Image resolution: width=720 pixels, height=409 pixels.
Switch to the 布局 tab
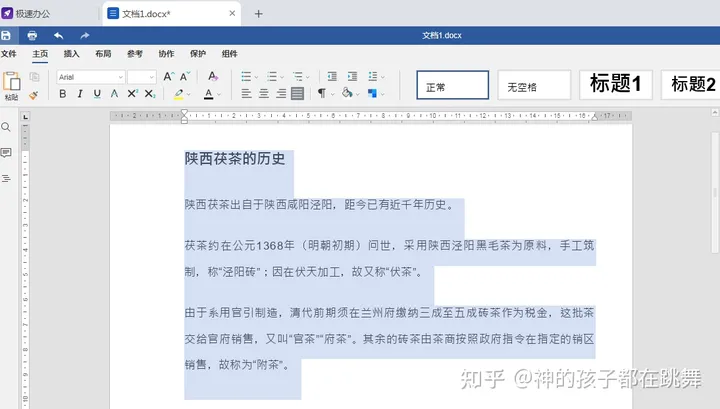103,54
